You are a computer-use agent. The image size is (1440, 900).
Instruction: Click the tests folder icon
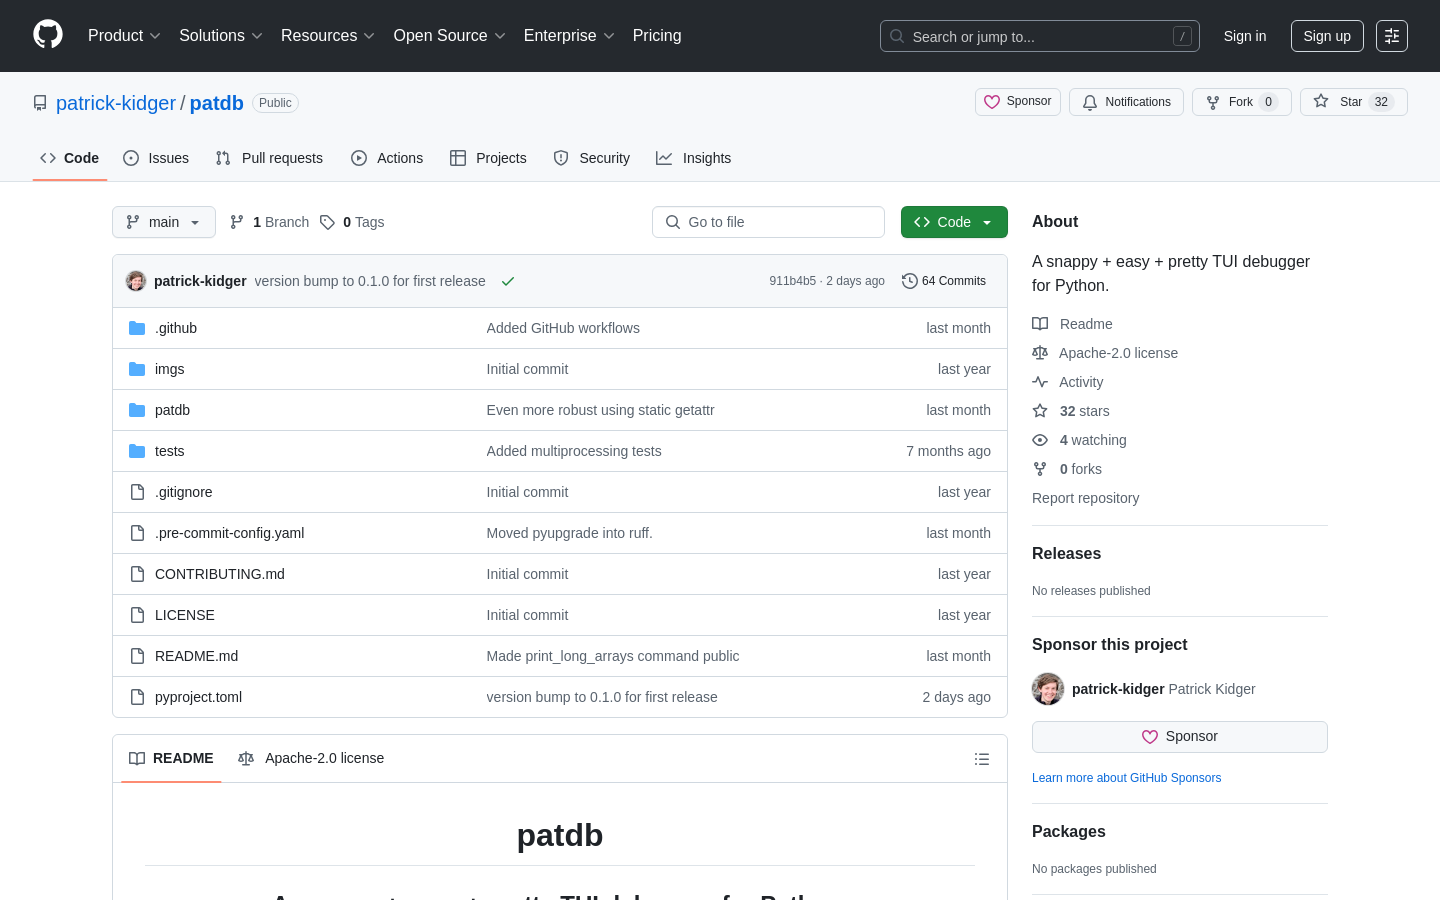pos(137,451)
